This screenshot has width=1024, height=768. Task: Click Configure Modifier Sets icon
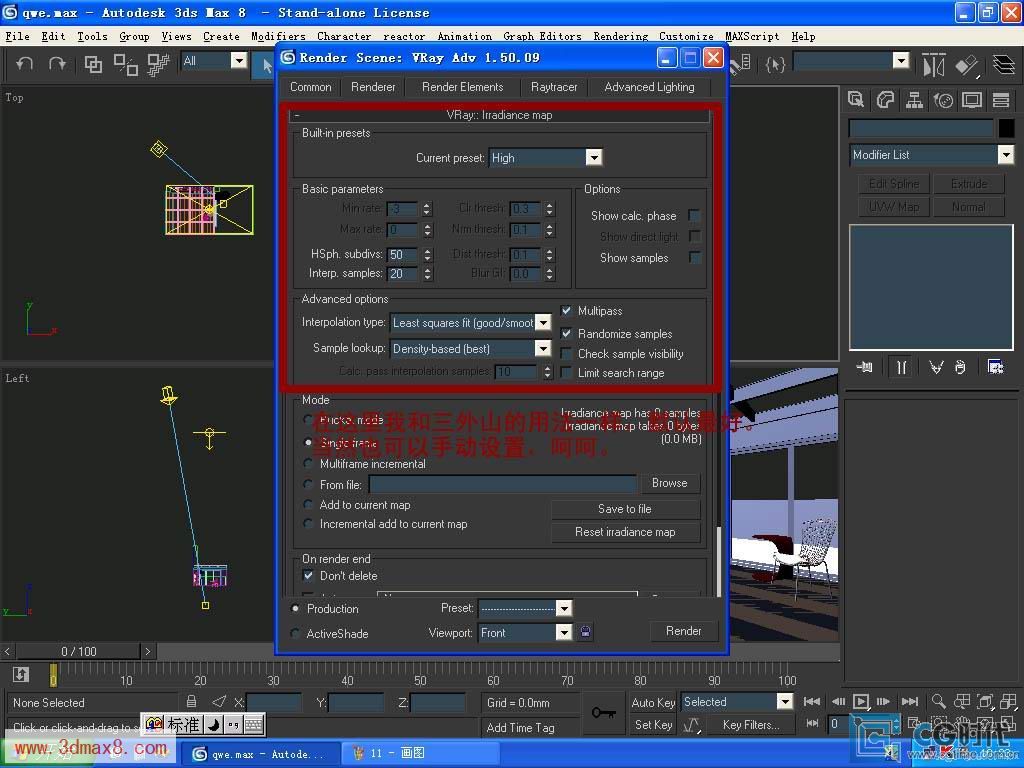[995, 367]
